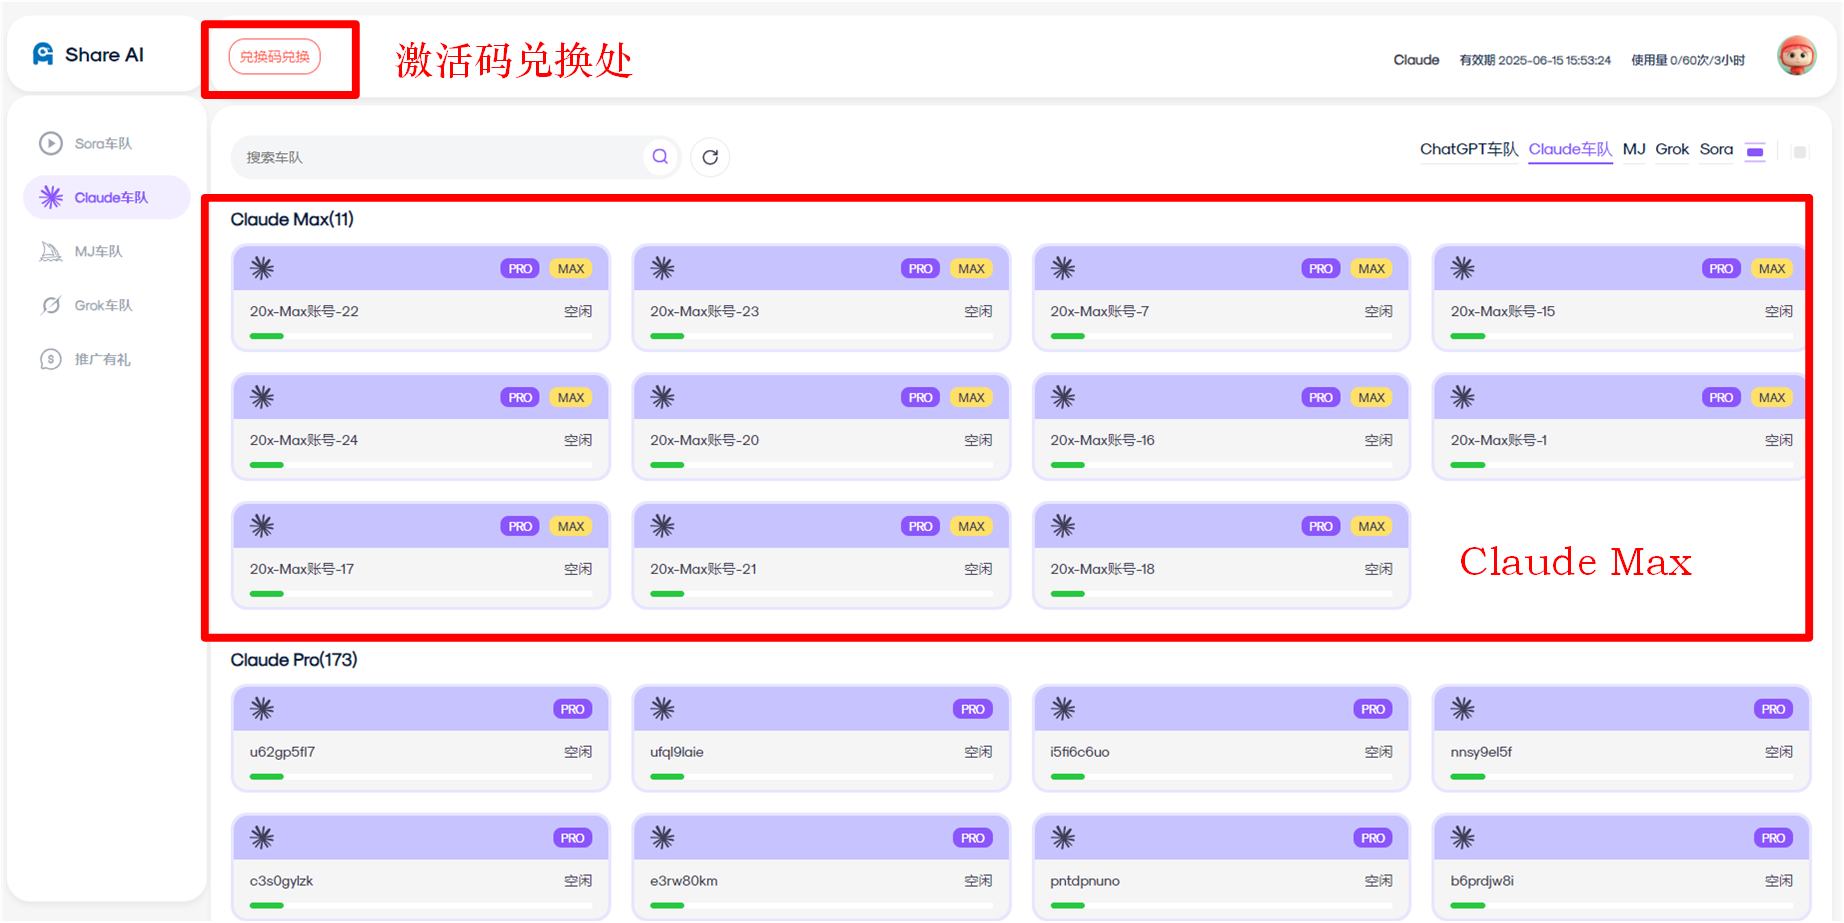Click Claude icon on 20x-Max账号-21 card
The width and height of the screenshot is (1844, 923).
tap(662, 526)
